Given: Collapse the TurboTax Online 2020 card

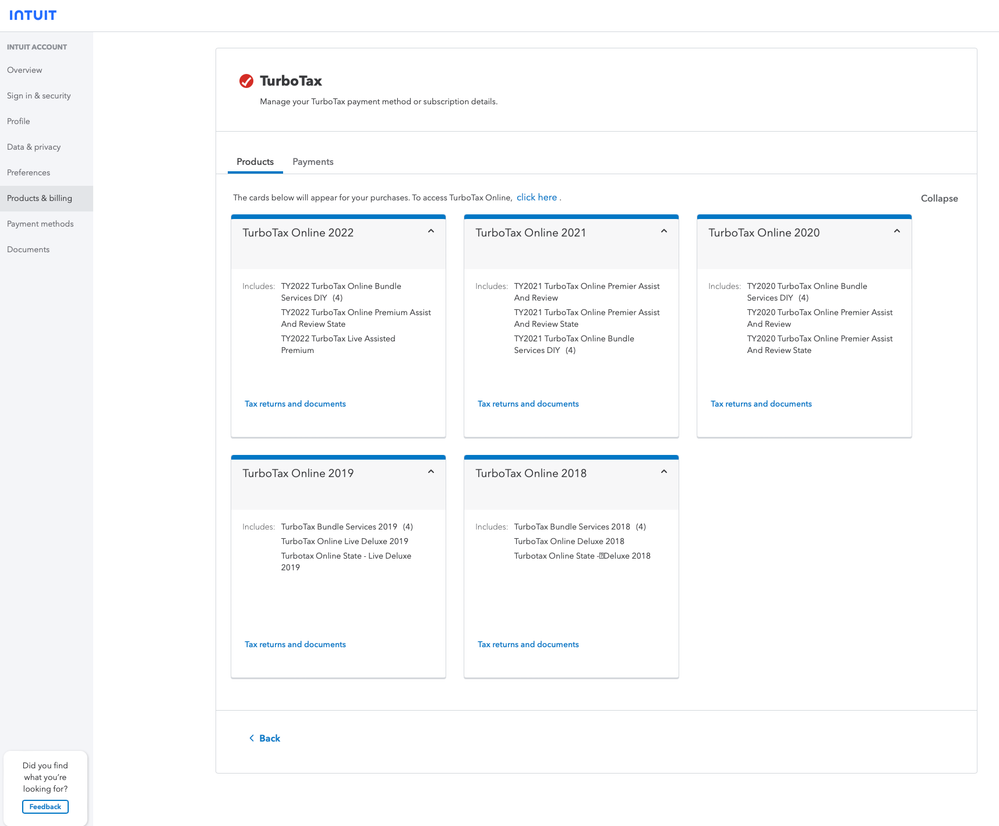Looking at the screenshot, I should click(x=896, y=231).
